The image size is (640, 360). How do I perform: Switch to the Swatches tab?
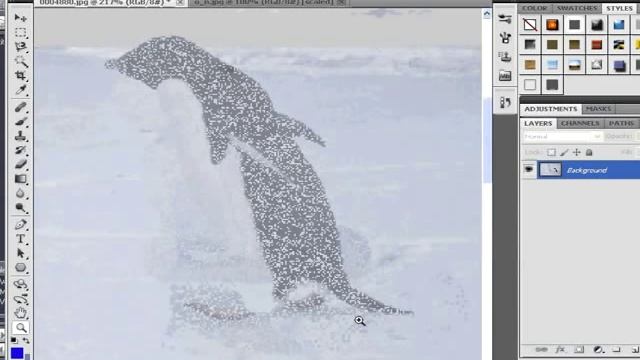click(x=577, y=8)
